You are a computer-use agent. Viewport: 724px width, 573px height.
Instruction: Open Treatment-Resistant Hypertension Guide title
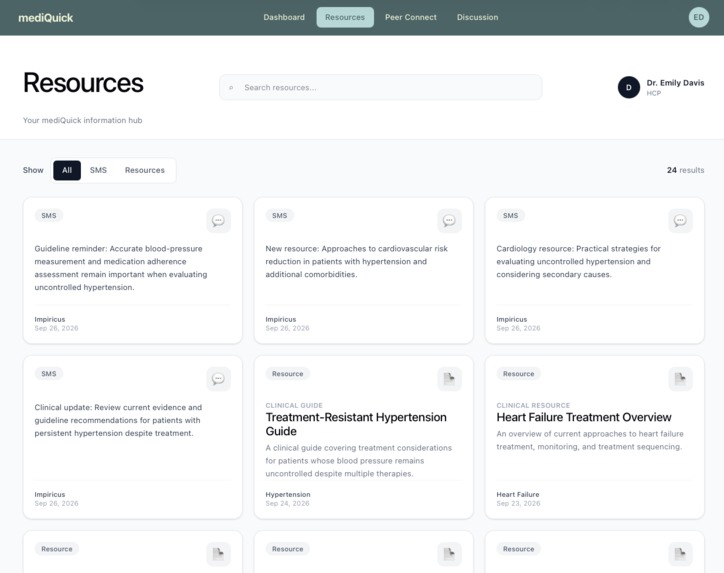pyautogui.click(x=356, y=424)
